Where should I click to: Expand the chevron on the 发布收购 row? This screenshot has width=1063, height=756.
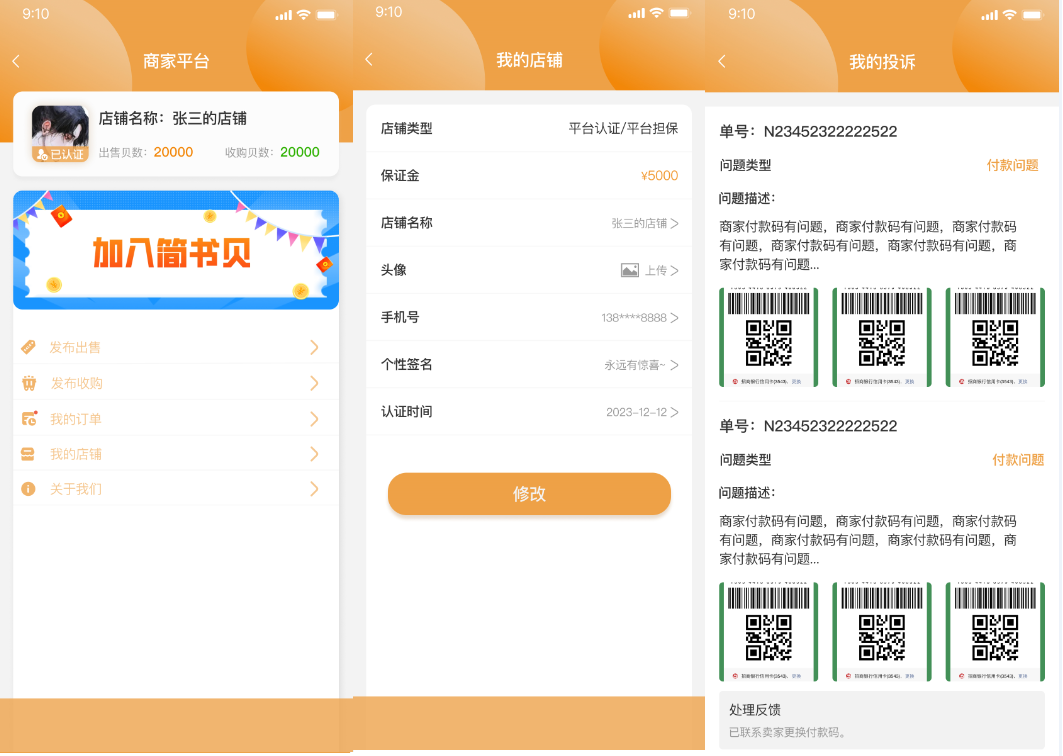tap(314, 383)
